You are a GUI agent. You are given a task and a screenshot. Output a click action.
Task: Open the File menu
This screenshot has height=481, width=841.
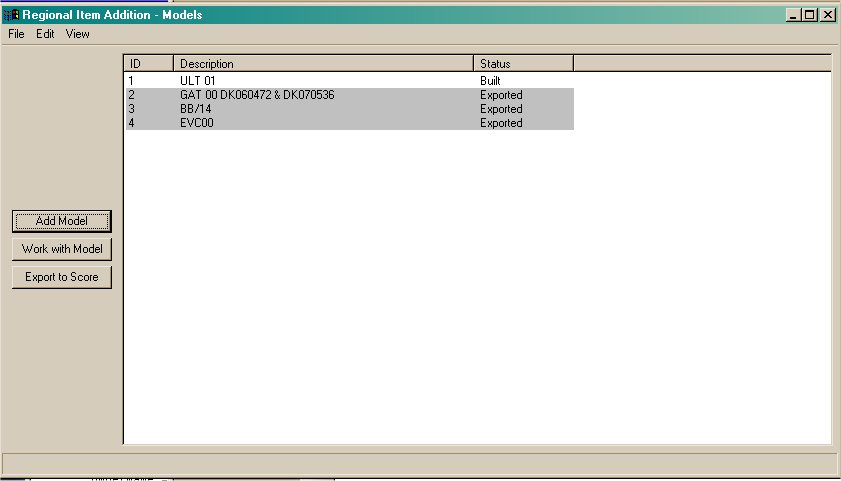point(16,34)
